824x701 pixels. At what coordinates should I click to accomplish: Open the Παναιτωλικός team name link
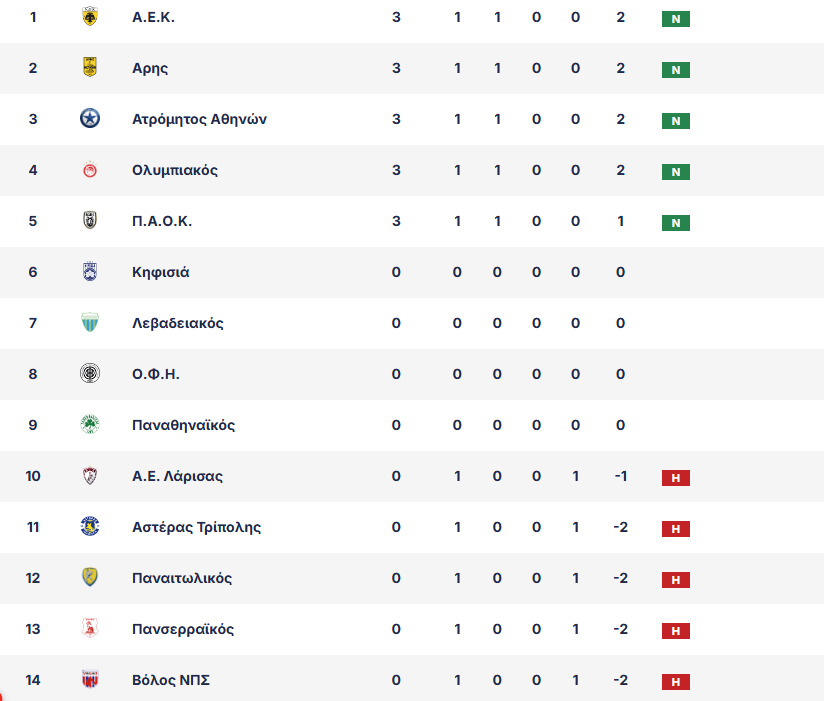181,578
